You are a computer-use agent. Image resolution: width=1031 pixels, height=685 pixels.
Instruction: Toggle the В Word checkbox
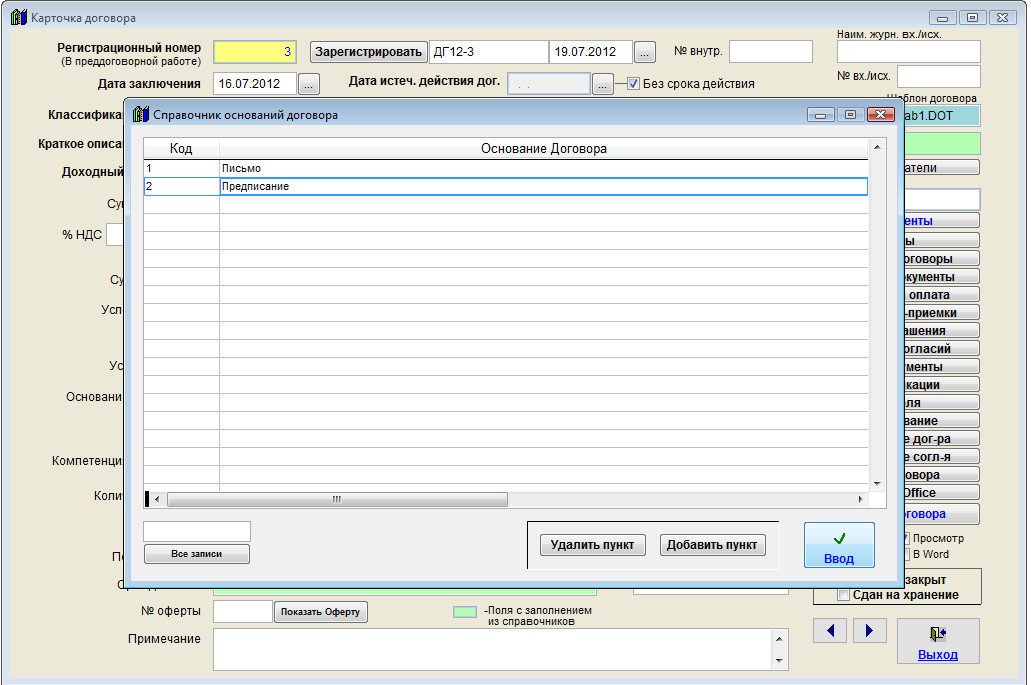(906, 554)
